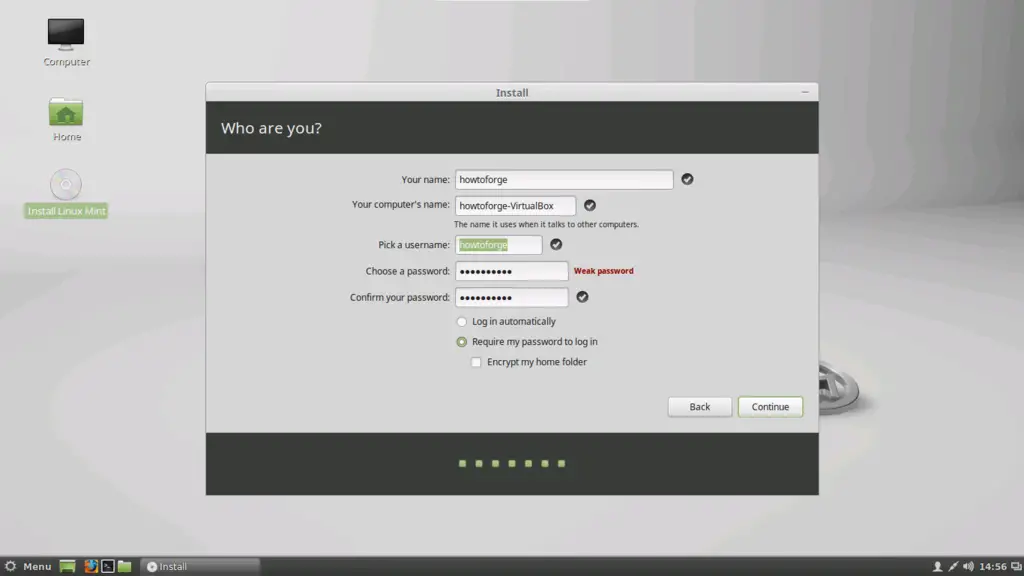Click the hint text about other computers

click(x=546, y=224)
